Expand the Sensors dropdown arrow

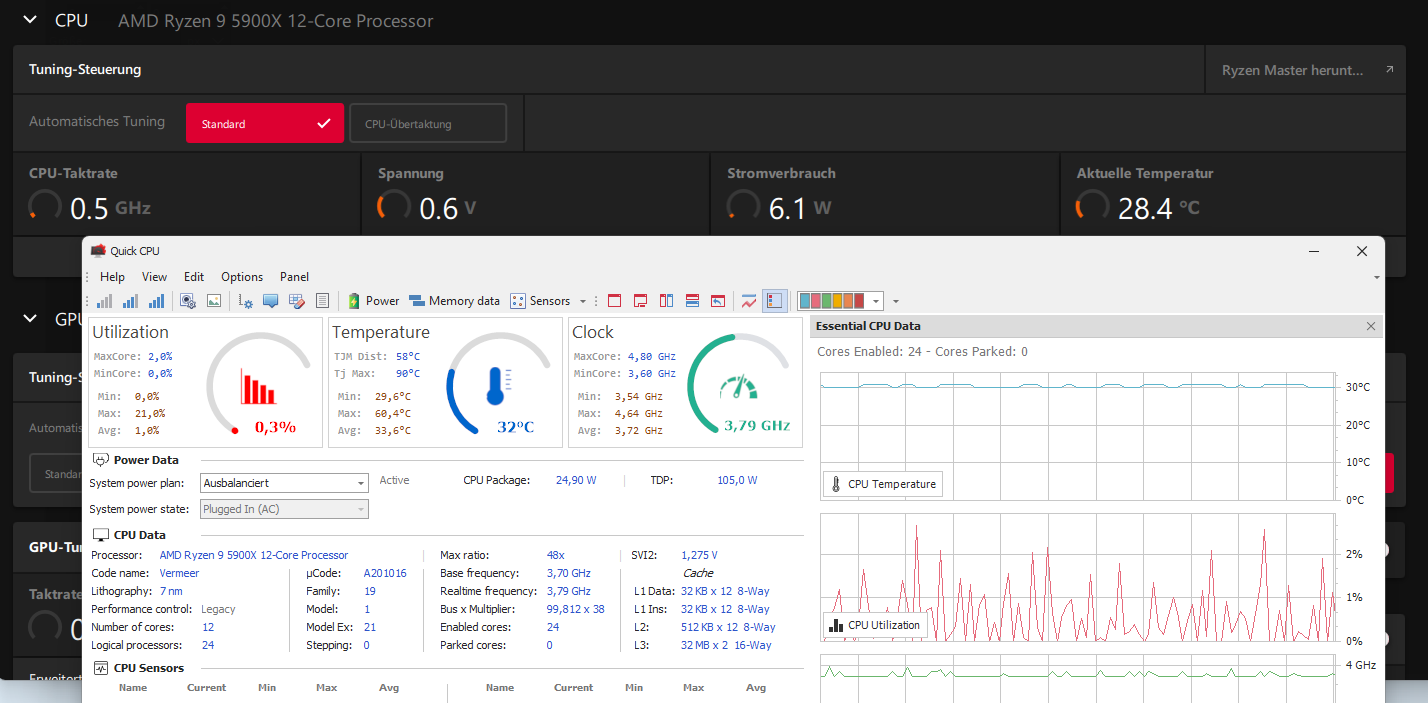point(583,301)
